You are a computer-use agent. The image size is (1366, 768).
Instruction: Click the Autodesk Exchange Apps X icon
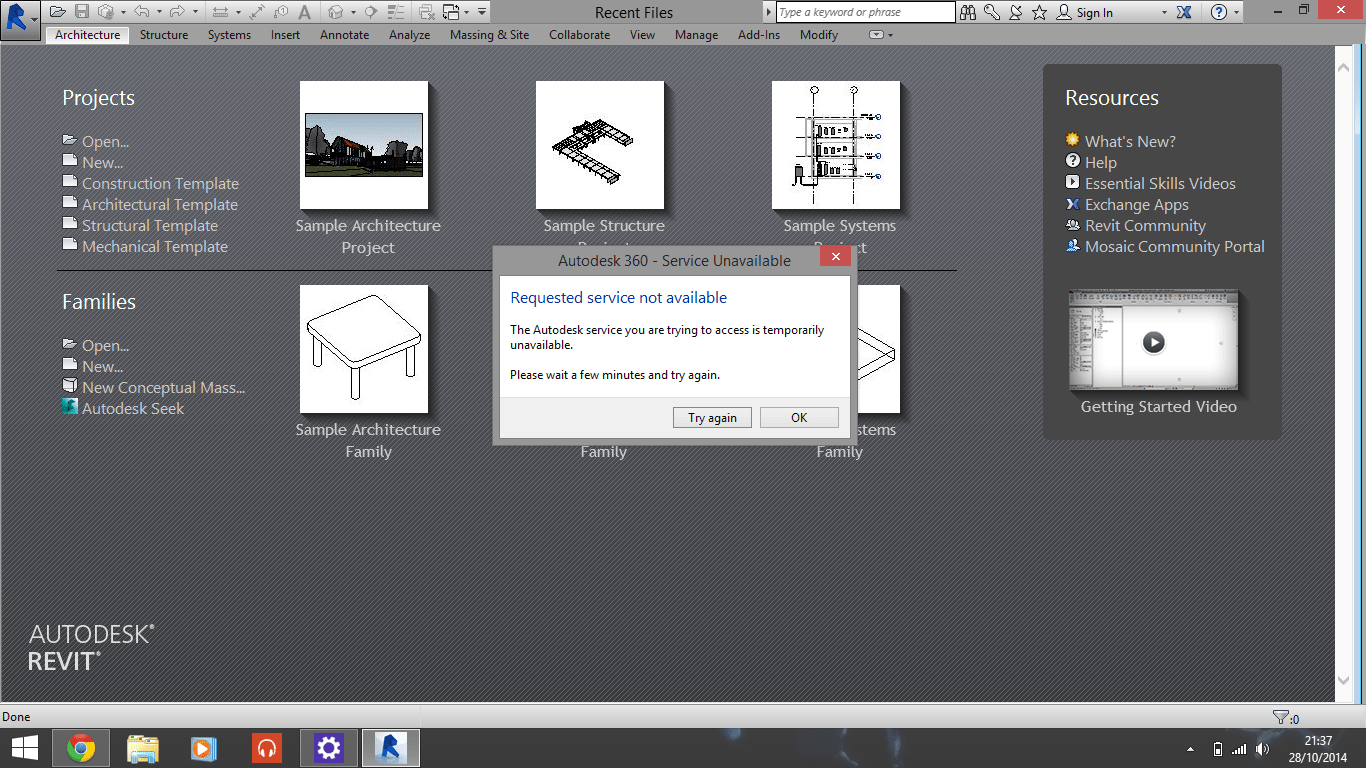pyautogui.click(x=1184, y=12)
